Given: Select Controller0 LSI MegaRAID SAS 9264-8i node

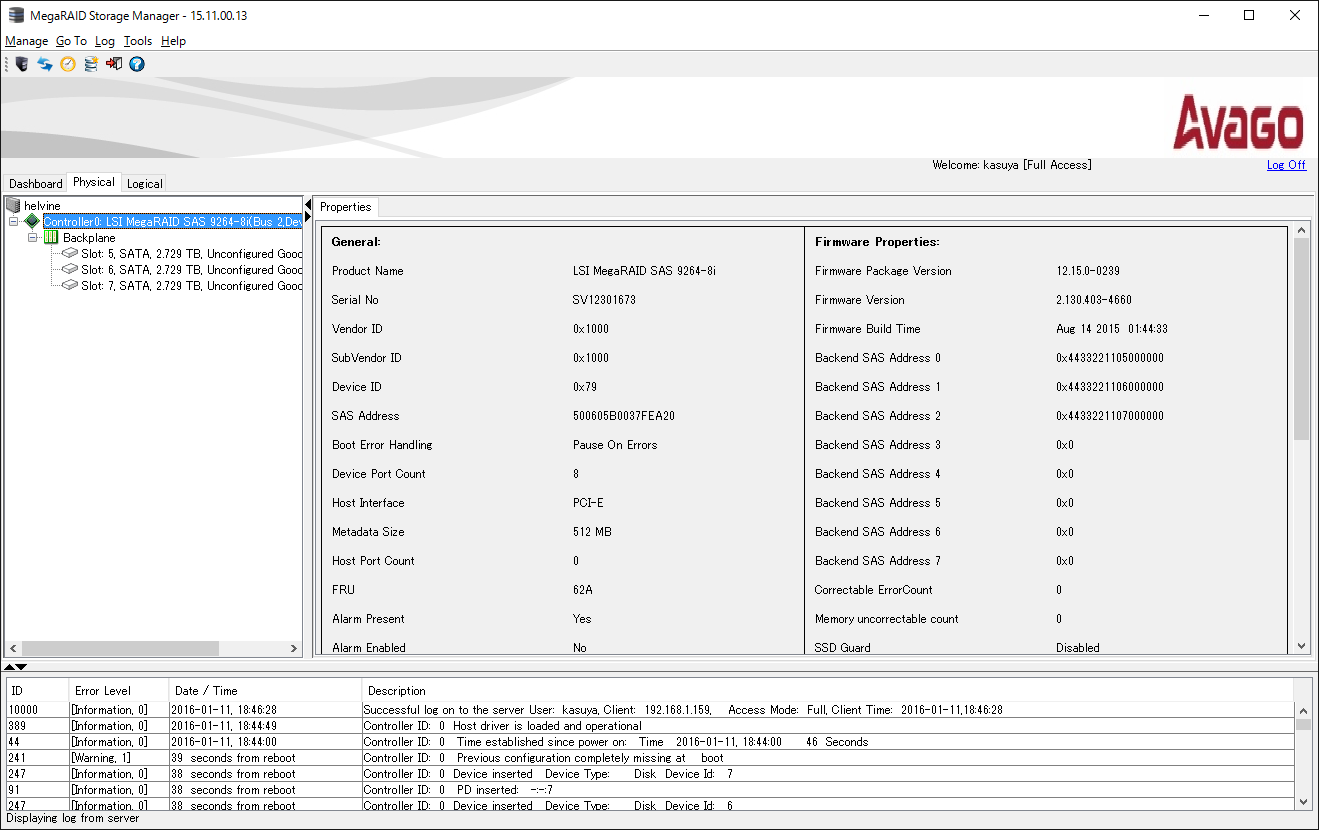Looking at the screenshot, I should click(x=172, y=222).
